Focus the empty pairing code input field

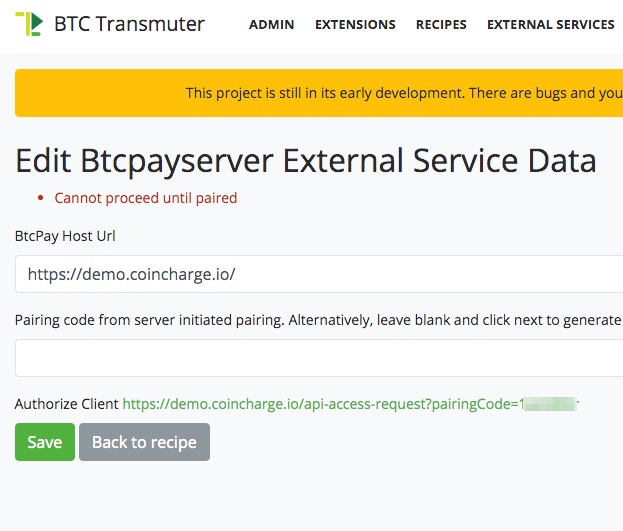coord(319,358)
